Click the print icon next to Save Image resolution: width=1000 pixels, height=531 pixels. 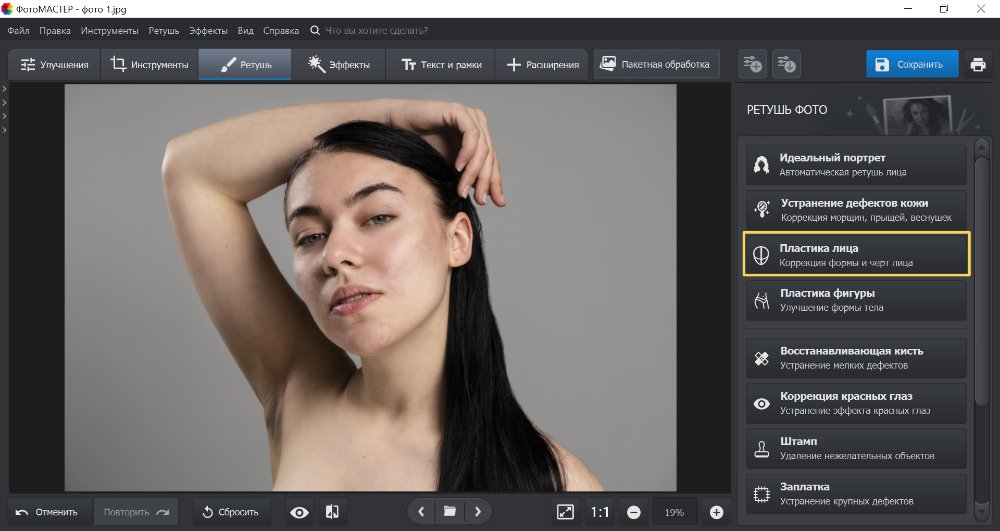coord(977,65)
